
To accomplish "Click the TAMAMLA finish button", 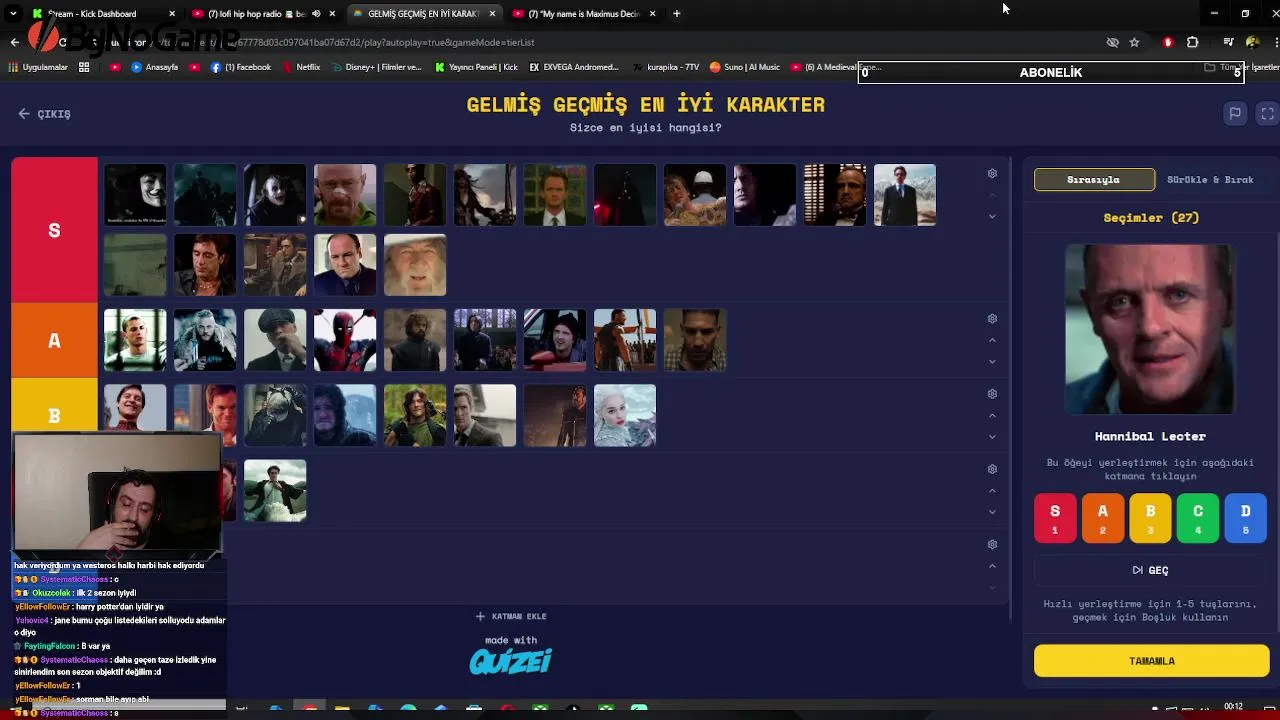I will (1151, 661).
